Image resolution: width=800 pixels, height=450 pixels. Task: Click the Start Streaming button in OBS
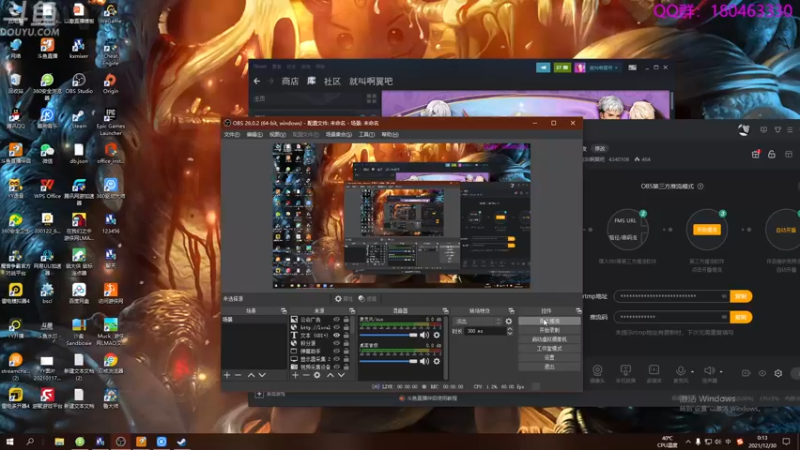click(549, 321)
